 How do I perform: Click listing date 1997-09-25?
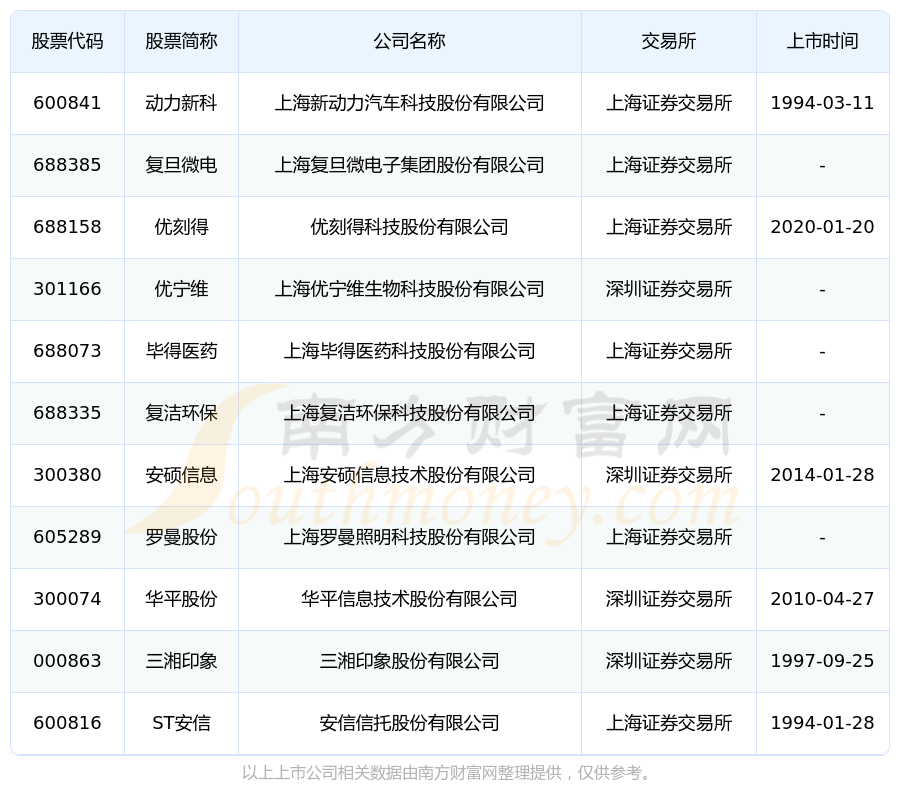[823, 661]
